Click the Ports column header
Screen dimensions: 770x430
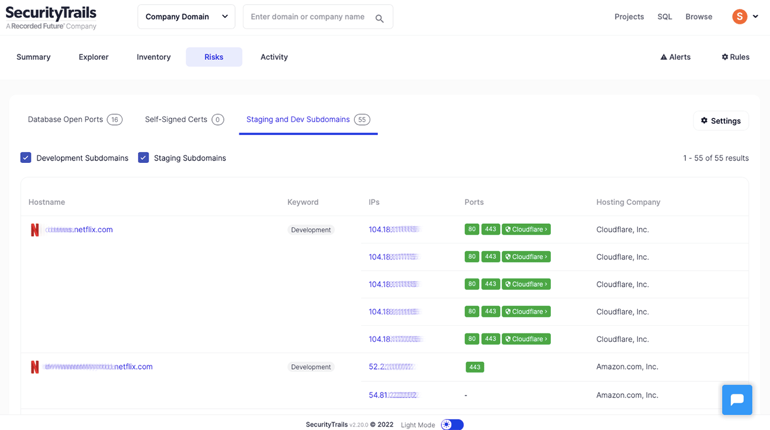474,202
